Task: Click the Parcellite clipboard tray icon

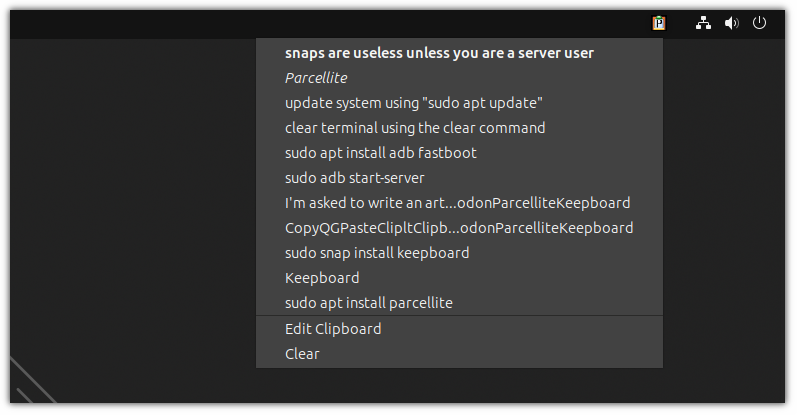Action: (x=659, y=23)
